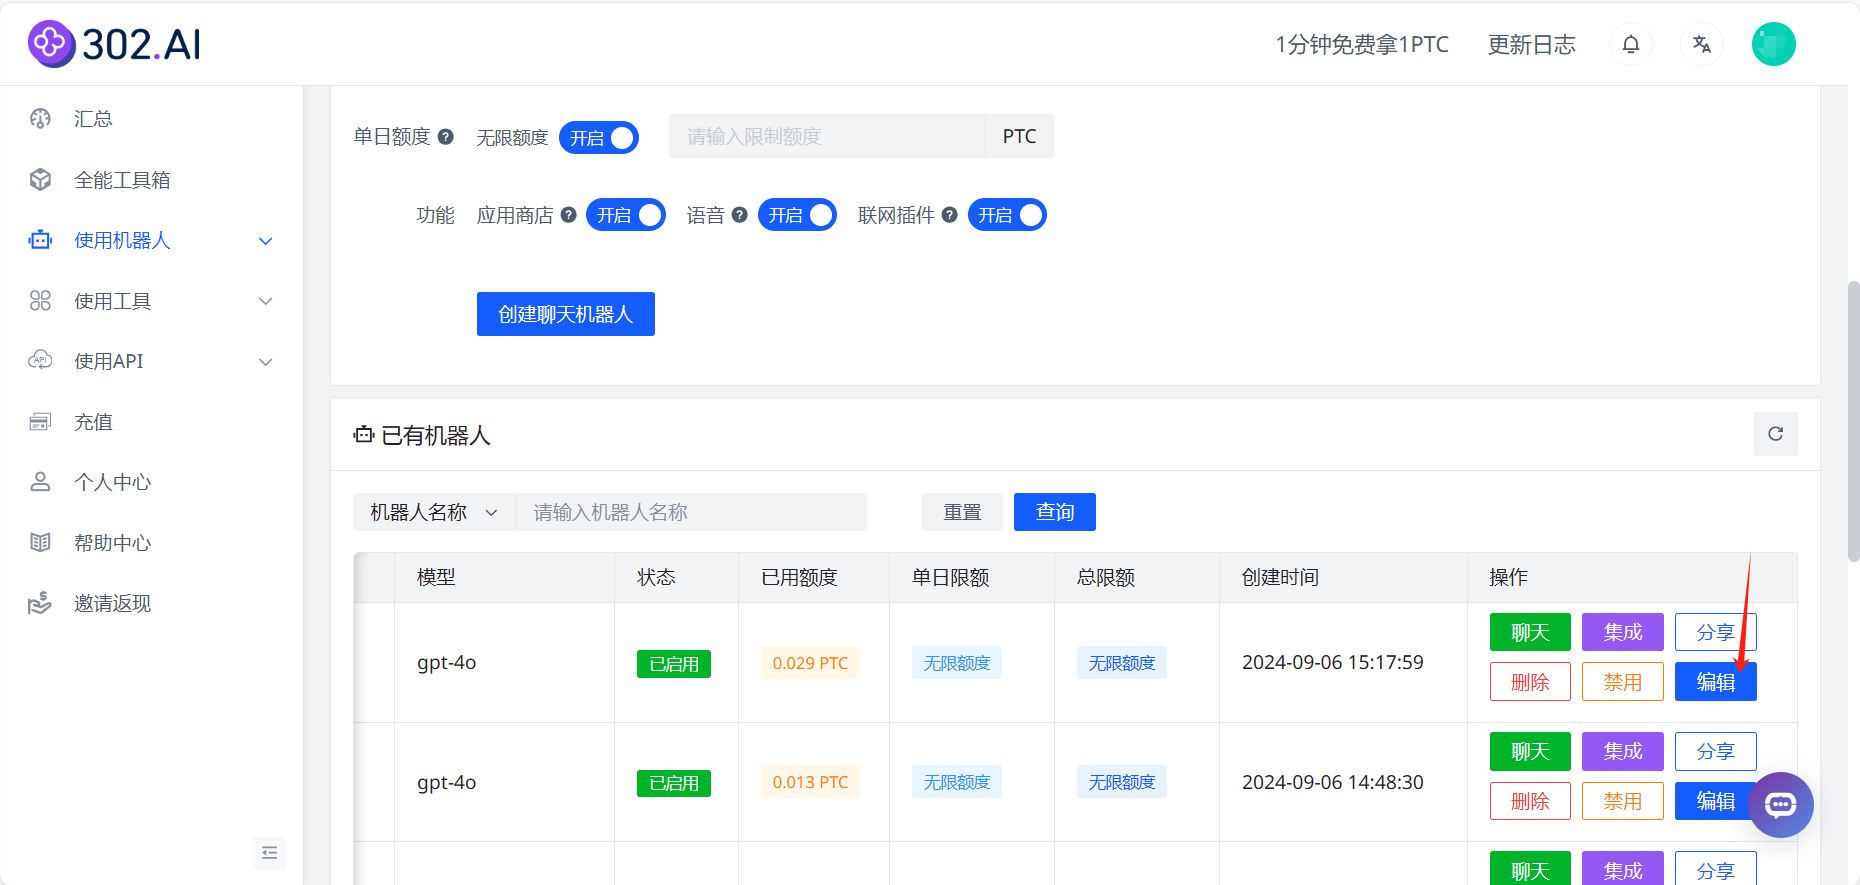This screenshot has width=1860, height=885.
Task: Click 禁用 for the 14:48:30 robot
Action: tap(1623, 801)
